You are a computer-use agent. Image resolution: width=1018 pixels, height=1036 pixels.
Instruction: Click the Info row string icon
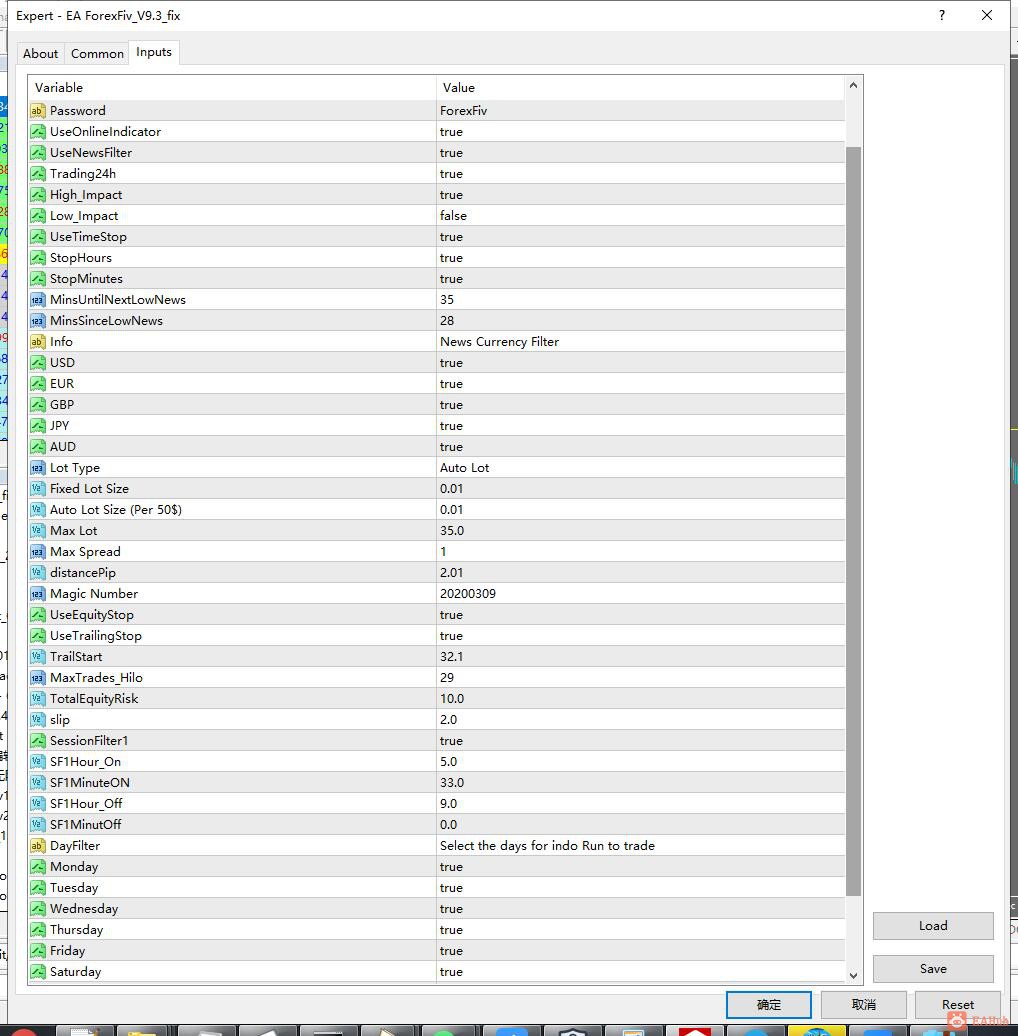coord(38,342)
